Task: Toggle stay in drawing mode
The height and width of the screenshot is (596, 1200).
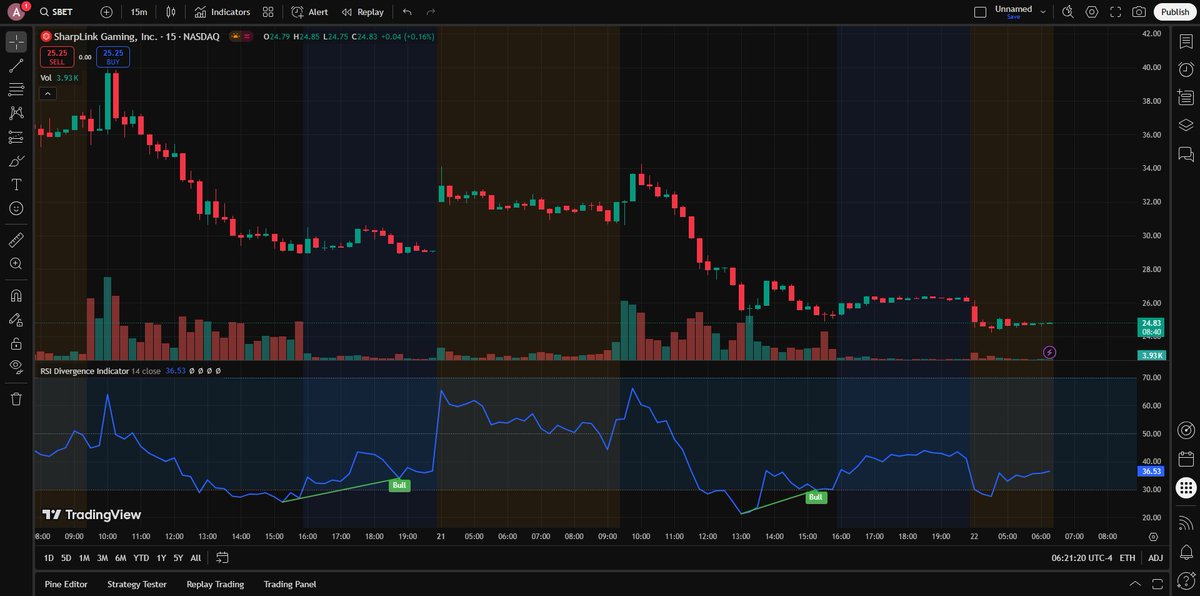Action: 16,320
